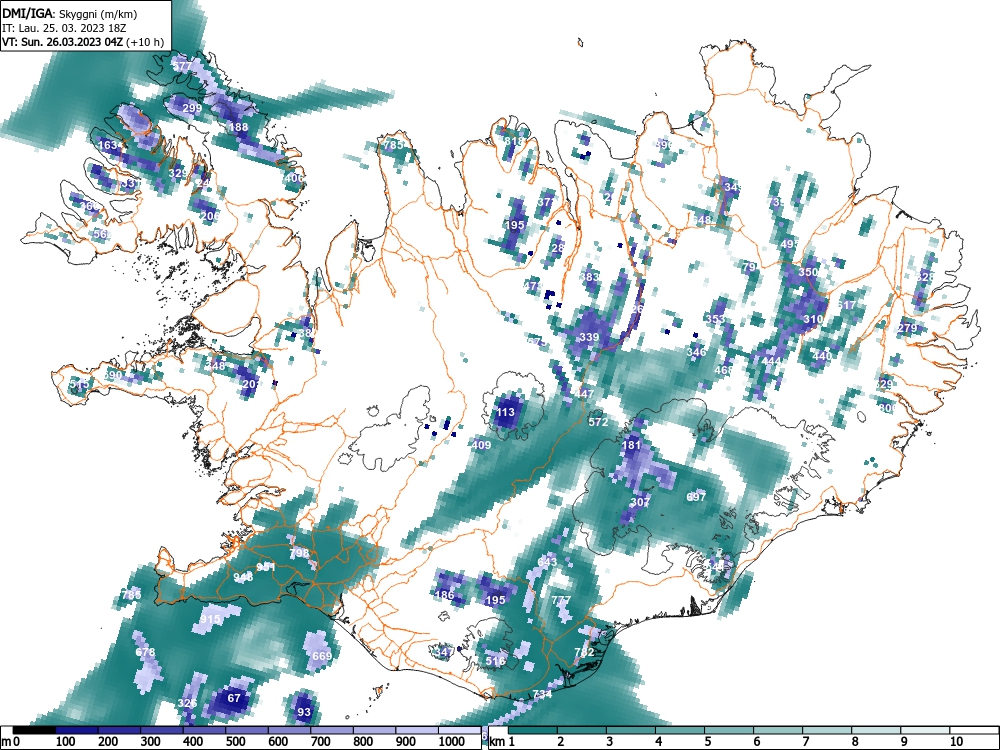The width and height of the screenshot is (1000, 750).
Task: Select the dark teal 1–2 km swatch
Action: 533,730
